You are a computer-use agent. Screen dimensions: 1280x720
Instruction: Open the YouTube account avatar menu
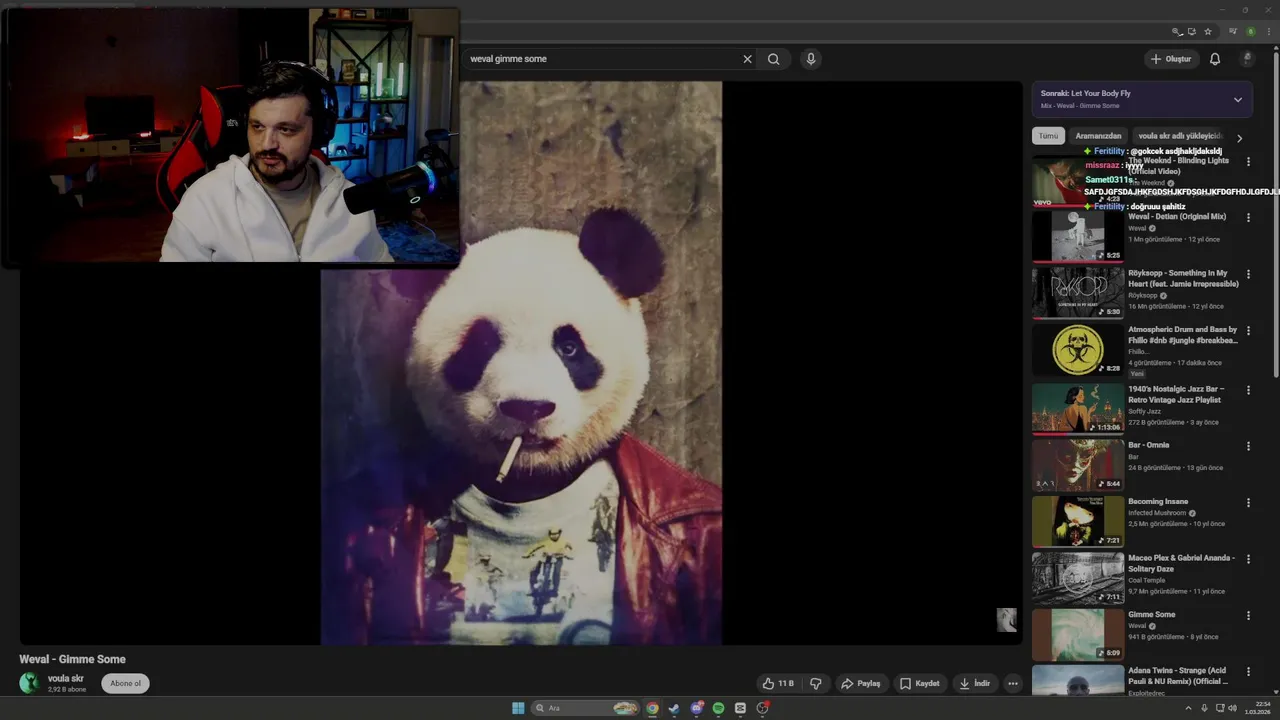pos(1247,59)
